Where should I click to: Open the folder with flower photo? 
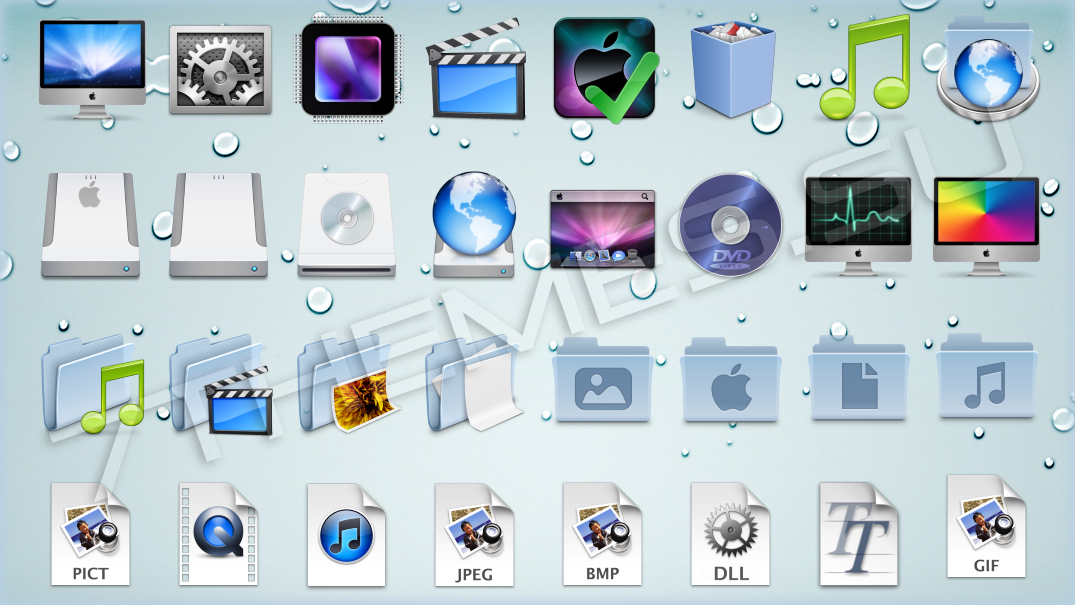pyautogui.click(x=349, y=383)
